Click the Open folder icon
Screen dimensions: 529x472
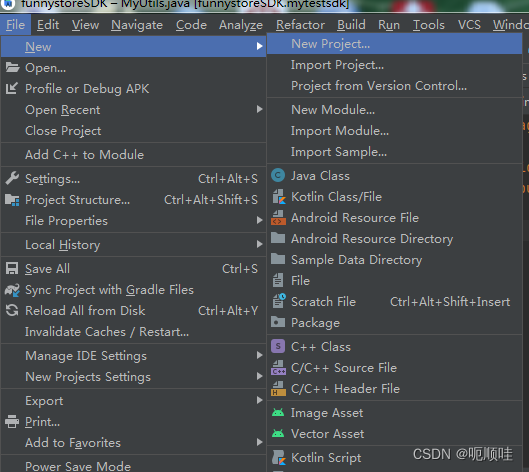12,67
